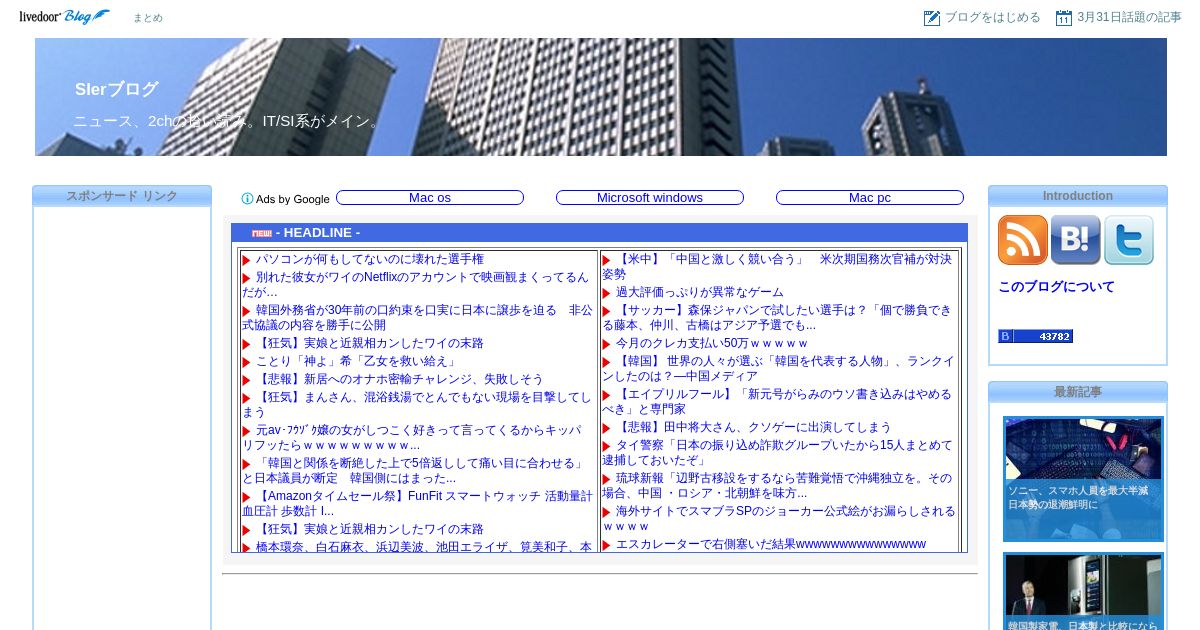The height and width of the screenshot is (630, 1200).
Task: Click the Ads by Google info icon
Action: point(247,199)
